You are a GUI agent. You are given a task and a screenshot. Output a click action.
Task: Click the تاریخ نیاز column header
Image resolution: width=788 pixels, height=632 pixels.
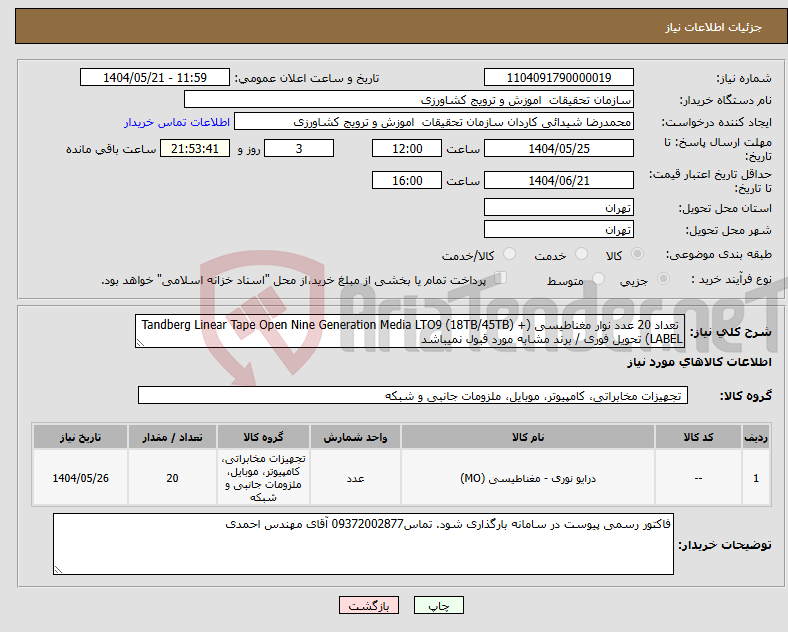click(x=80, y=437)
